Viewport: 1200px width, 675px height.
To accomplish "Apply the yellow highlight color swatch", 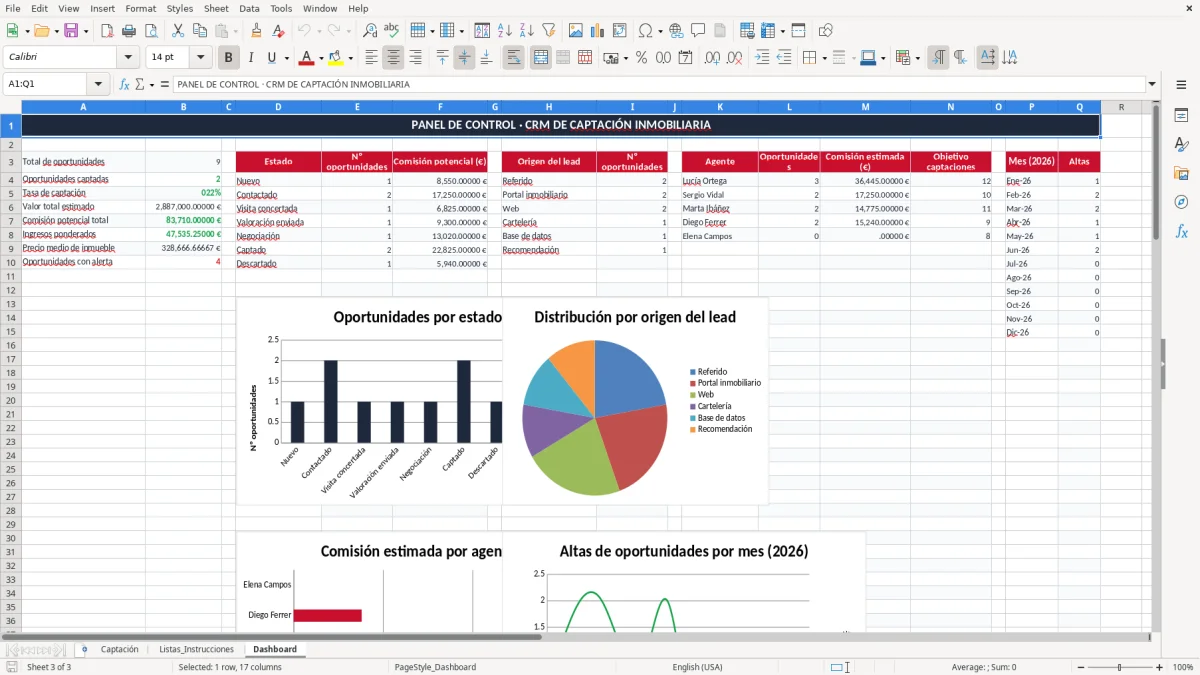I will 335,58.
